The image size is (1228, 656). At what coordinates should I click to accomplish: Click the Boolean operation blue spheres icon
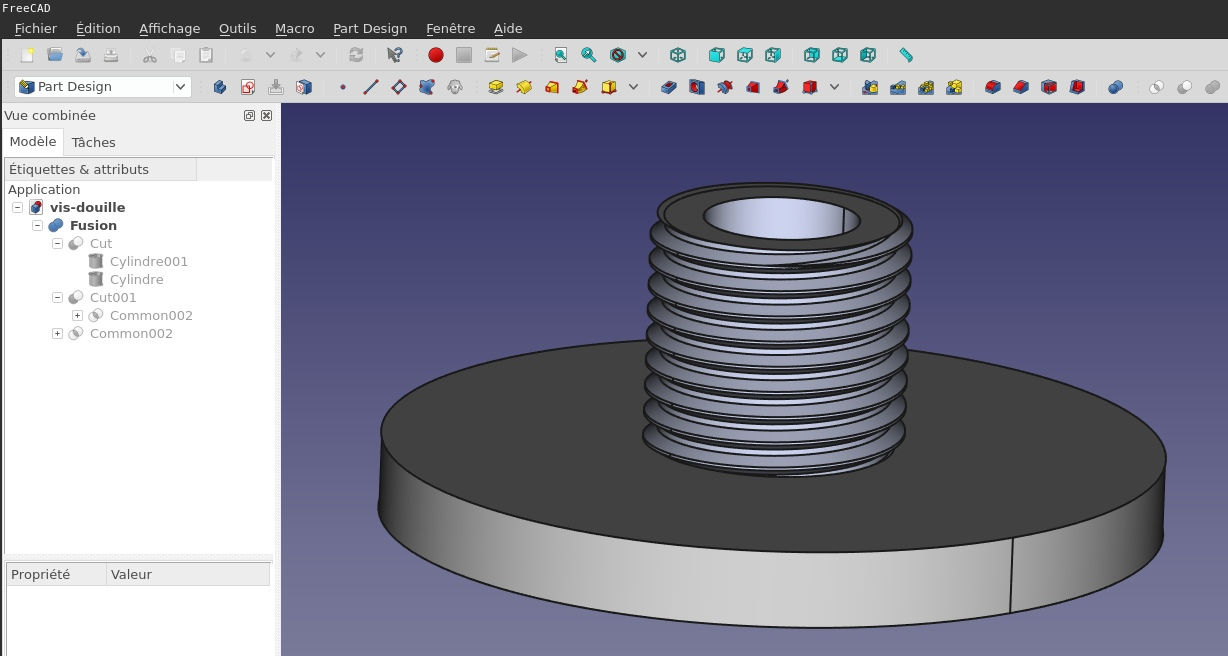(1116, 87)
